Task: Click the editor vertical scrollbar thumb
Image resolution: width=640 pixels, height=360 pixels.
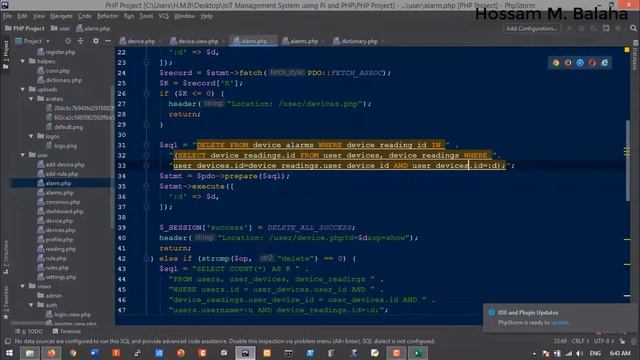Action: [627, 160]
